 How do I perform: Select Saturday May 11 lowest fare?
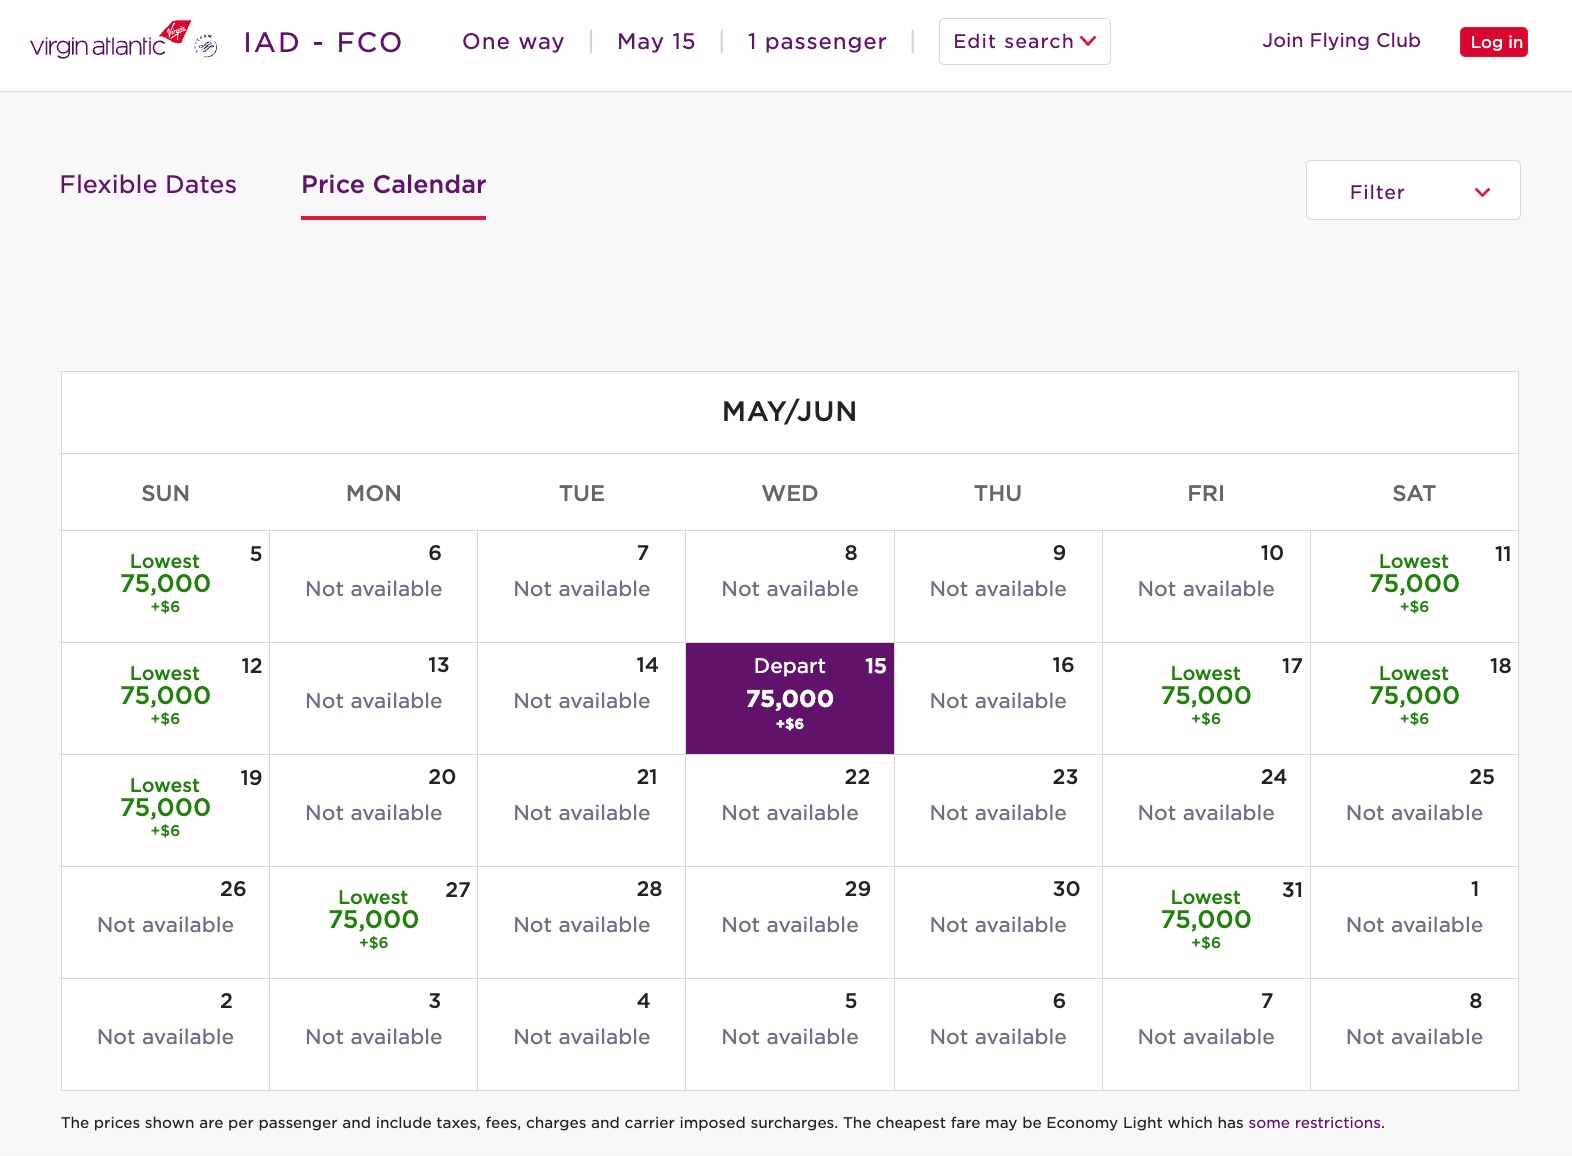pos(1414,587)
